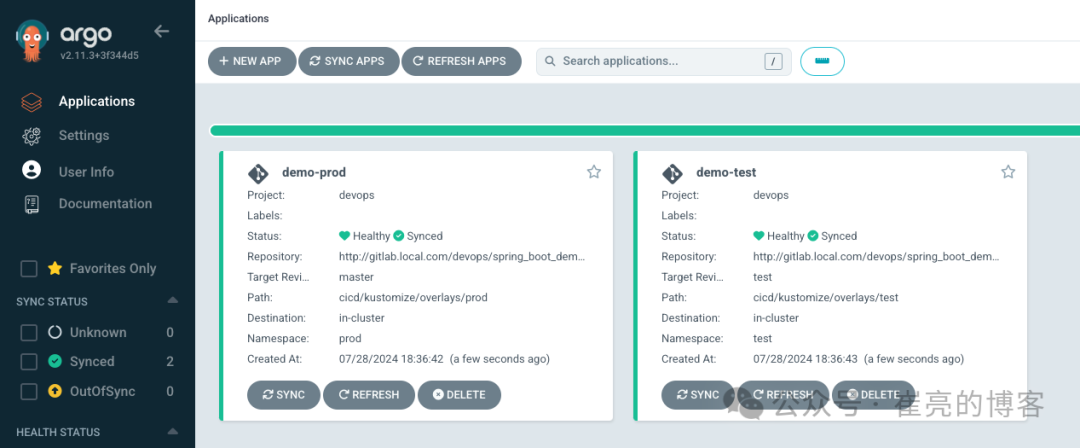Open User Info from the sidebar
Image resolution: width=1080 pixels, height=448 pixels.
[x=86, y=172]
